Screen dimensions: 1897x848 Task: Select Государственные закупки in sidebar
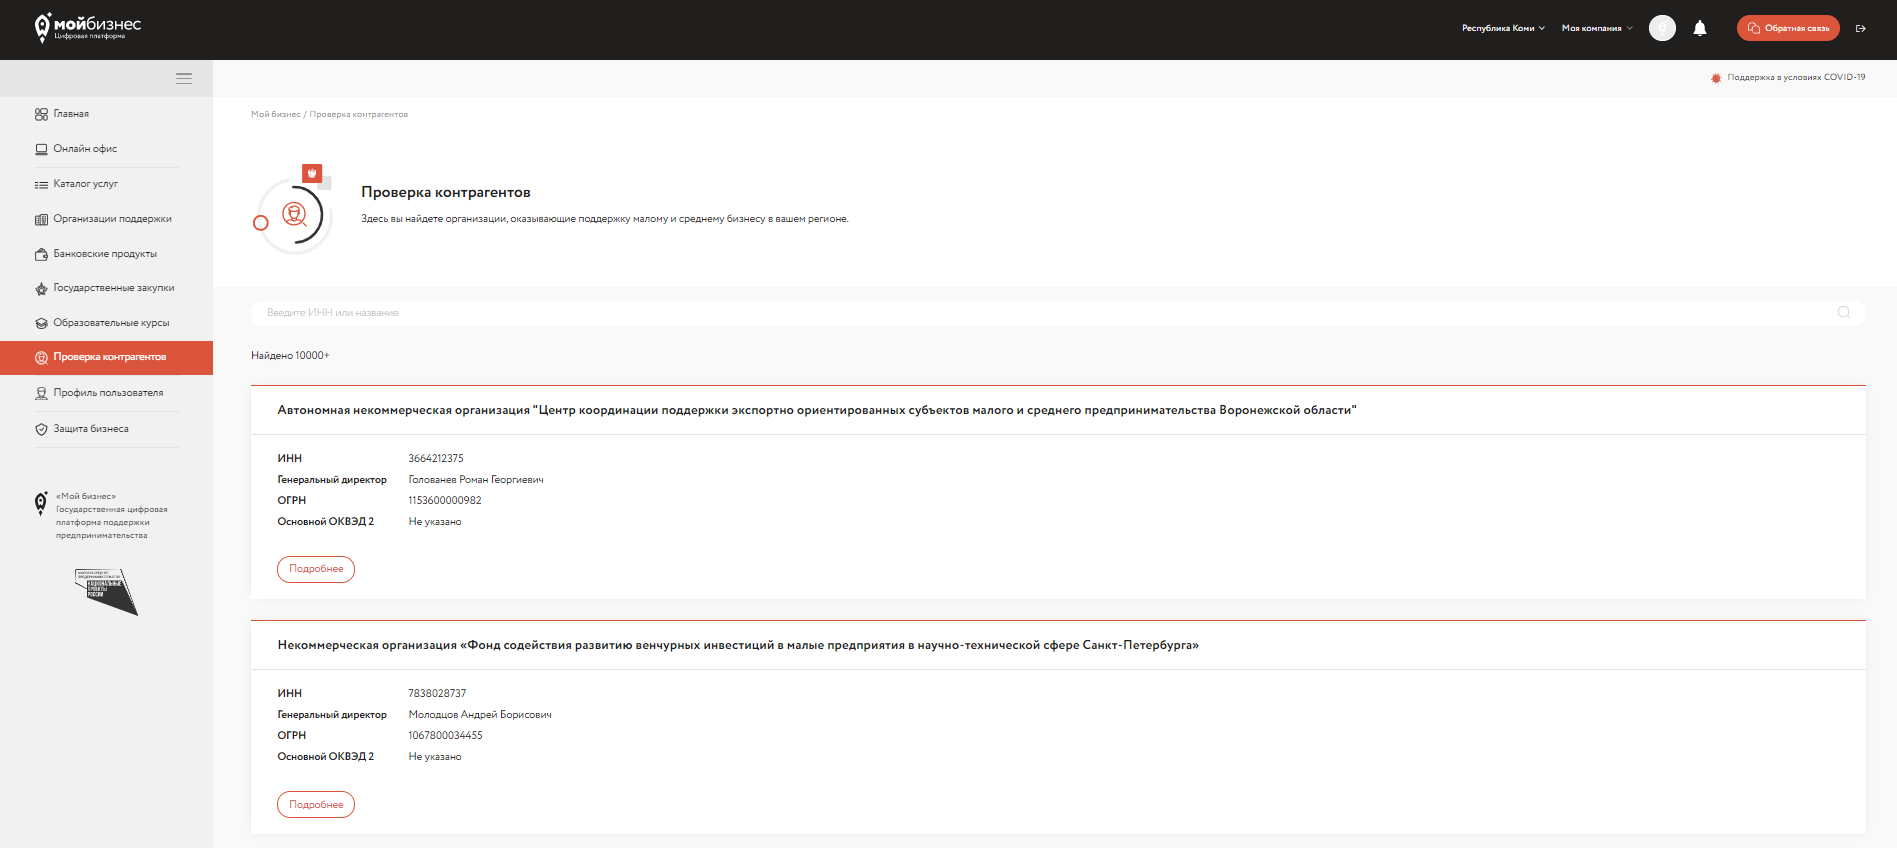[113, 288]
